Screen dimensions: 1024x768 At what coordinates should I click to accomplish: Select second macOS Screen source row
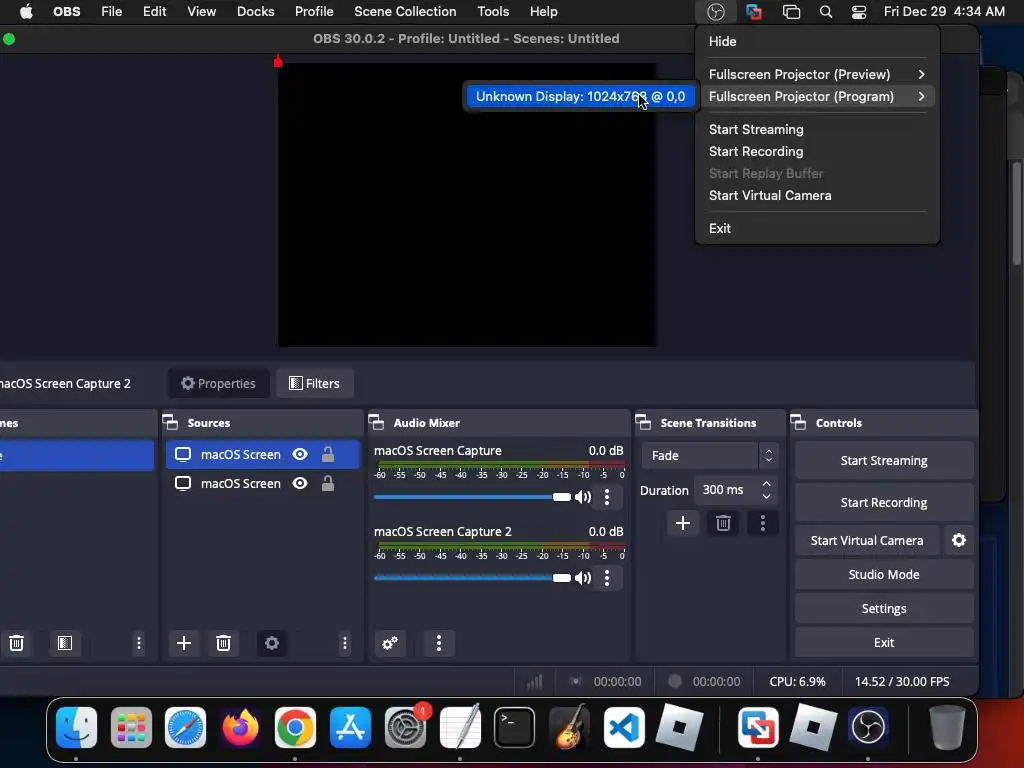[263, 483]
